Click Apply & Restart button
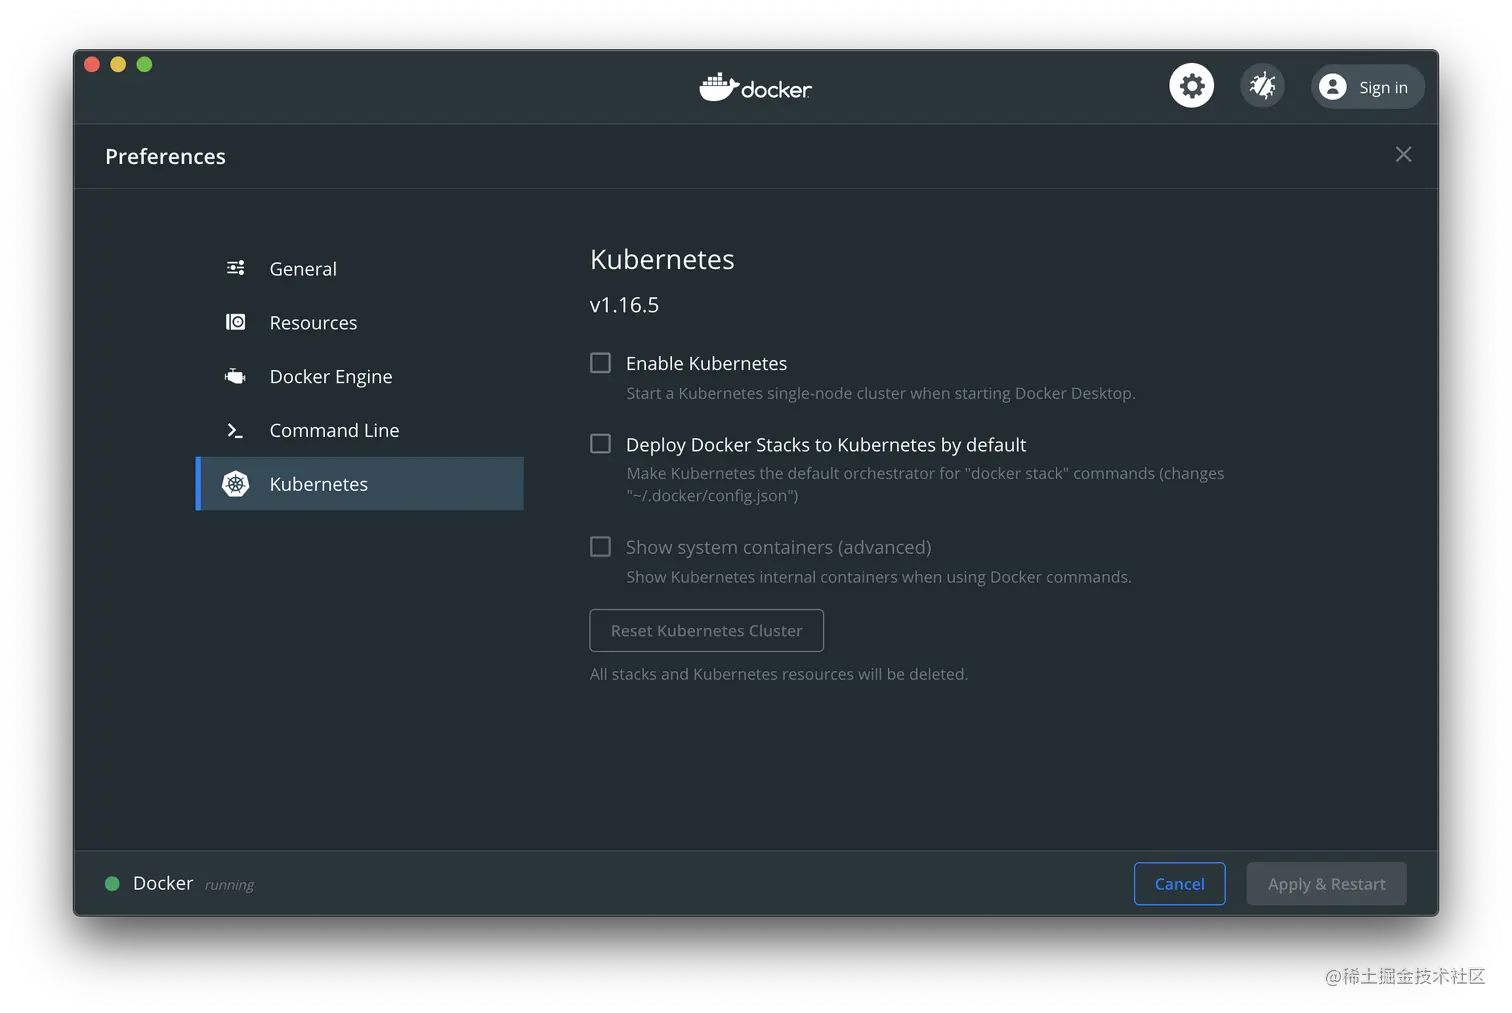1512x1013 pixels. pos(1327,884)
